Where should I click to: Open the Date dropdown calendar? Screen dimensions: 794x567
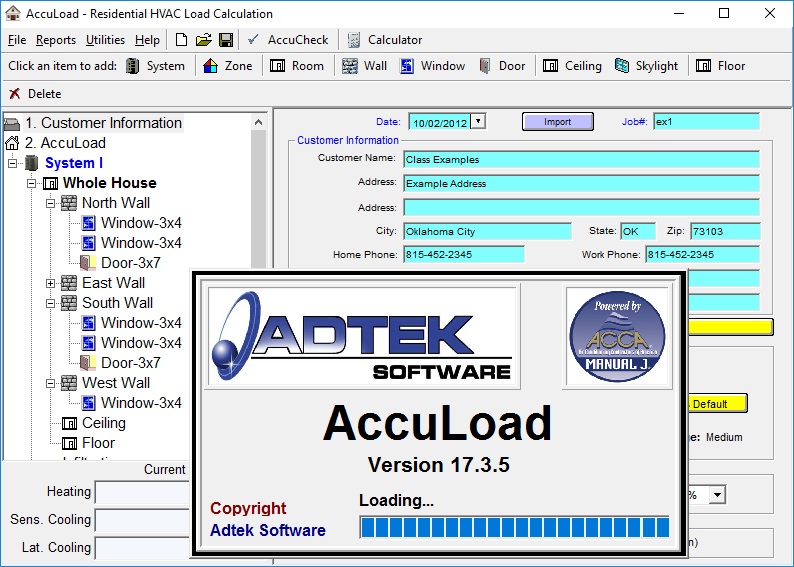(478, 122)
